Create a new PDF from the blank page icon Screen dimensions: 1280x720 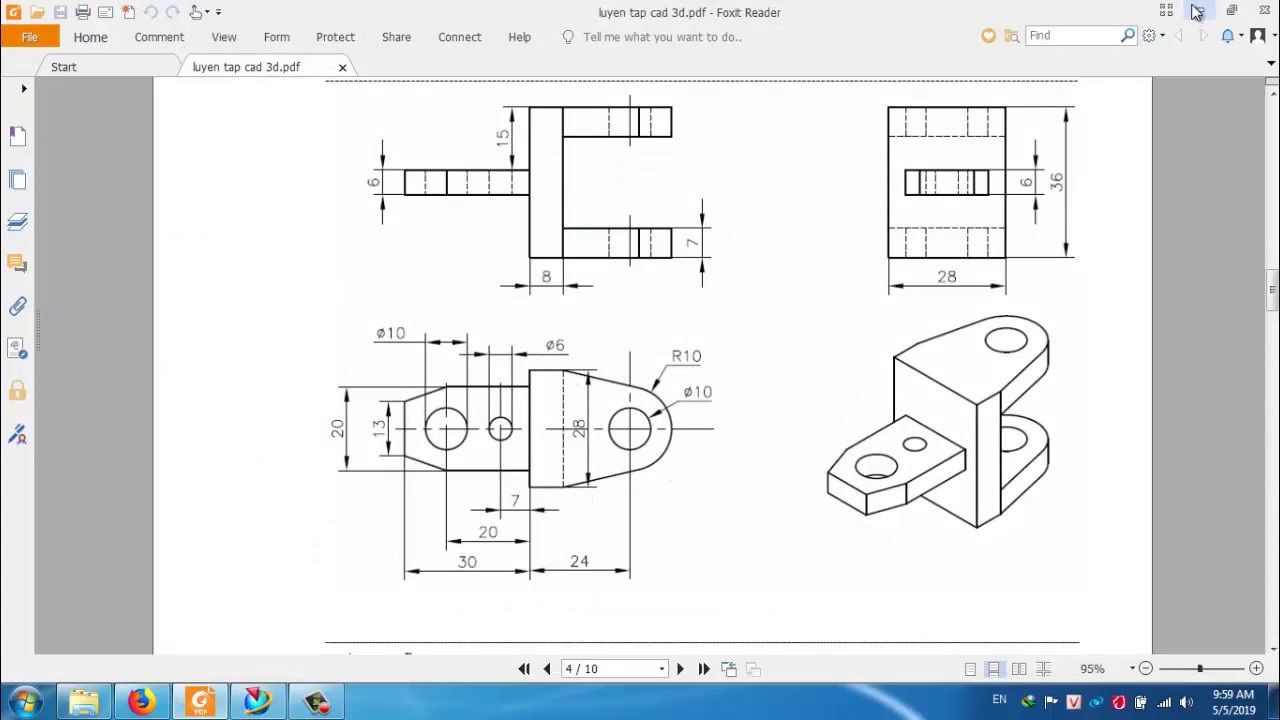click(x=128, y=12)
